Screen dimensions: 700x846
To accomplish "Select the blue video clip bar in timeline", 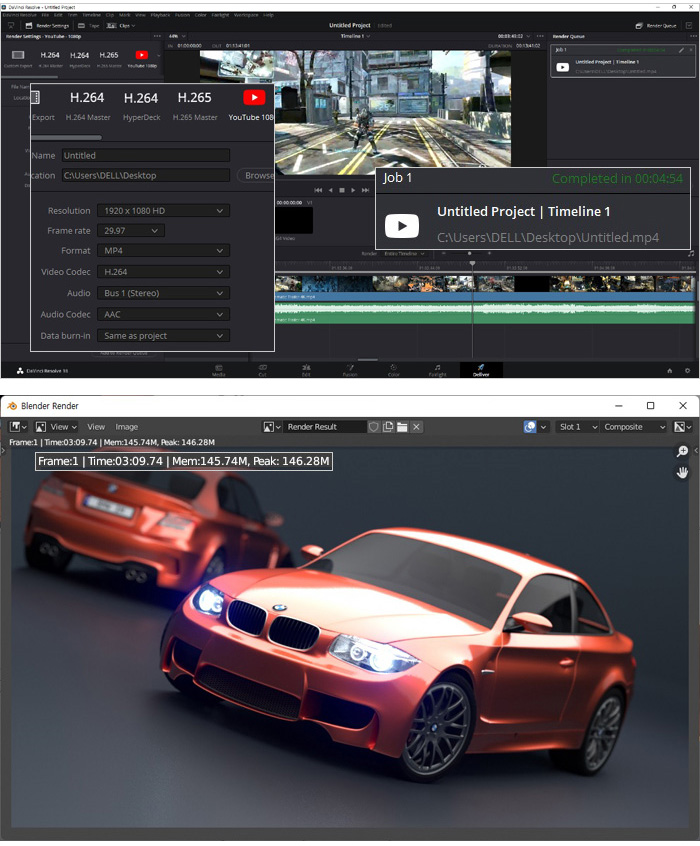I will (485, 296).
